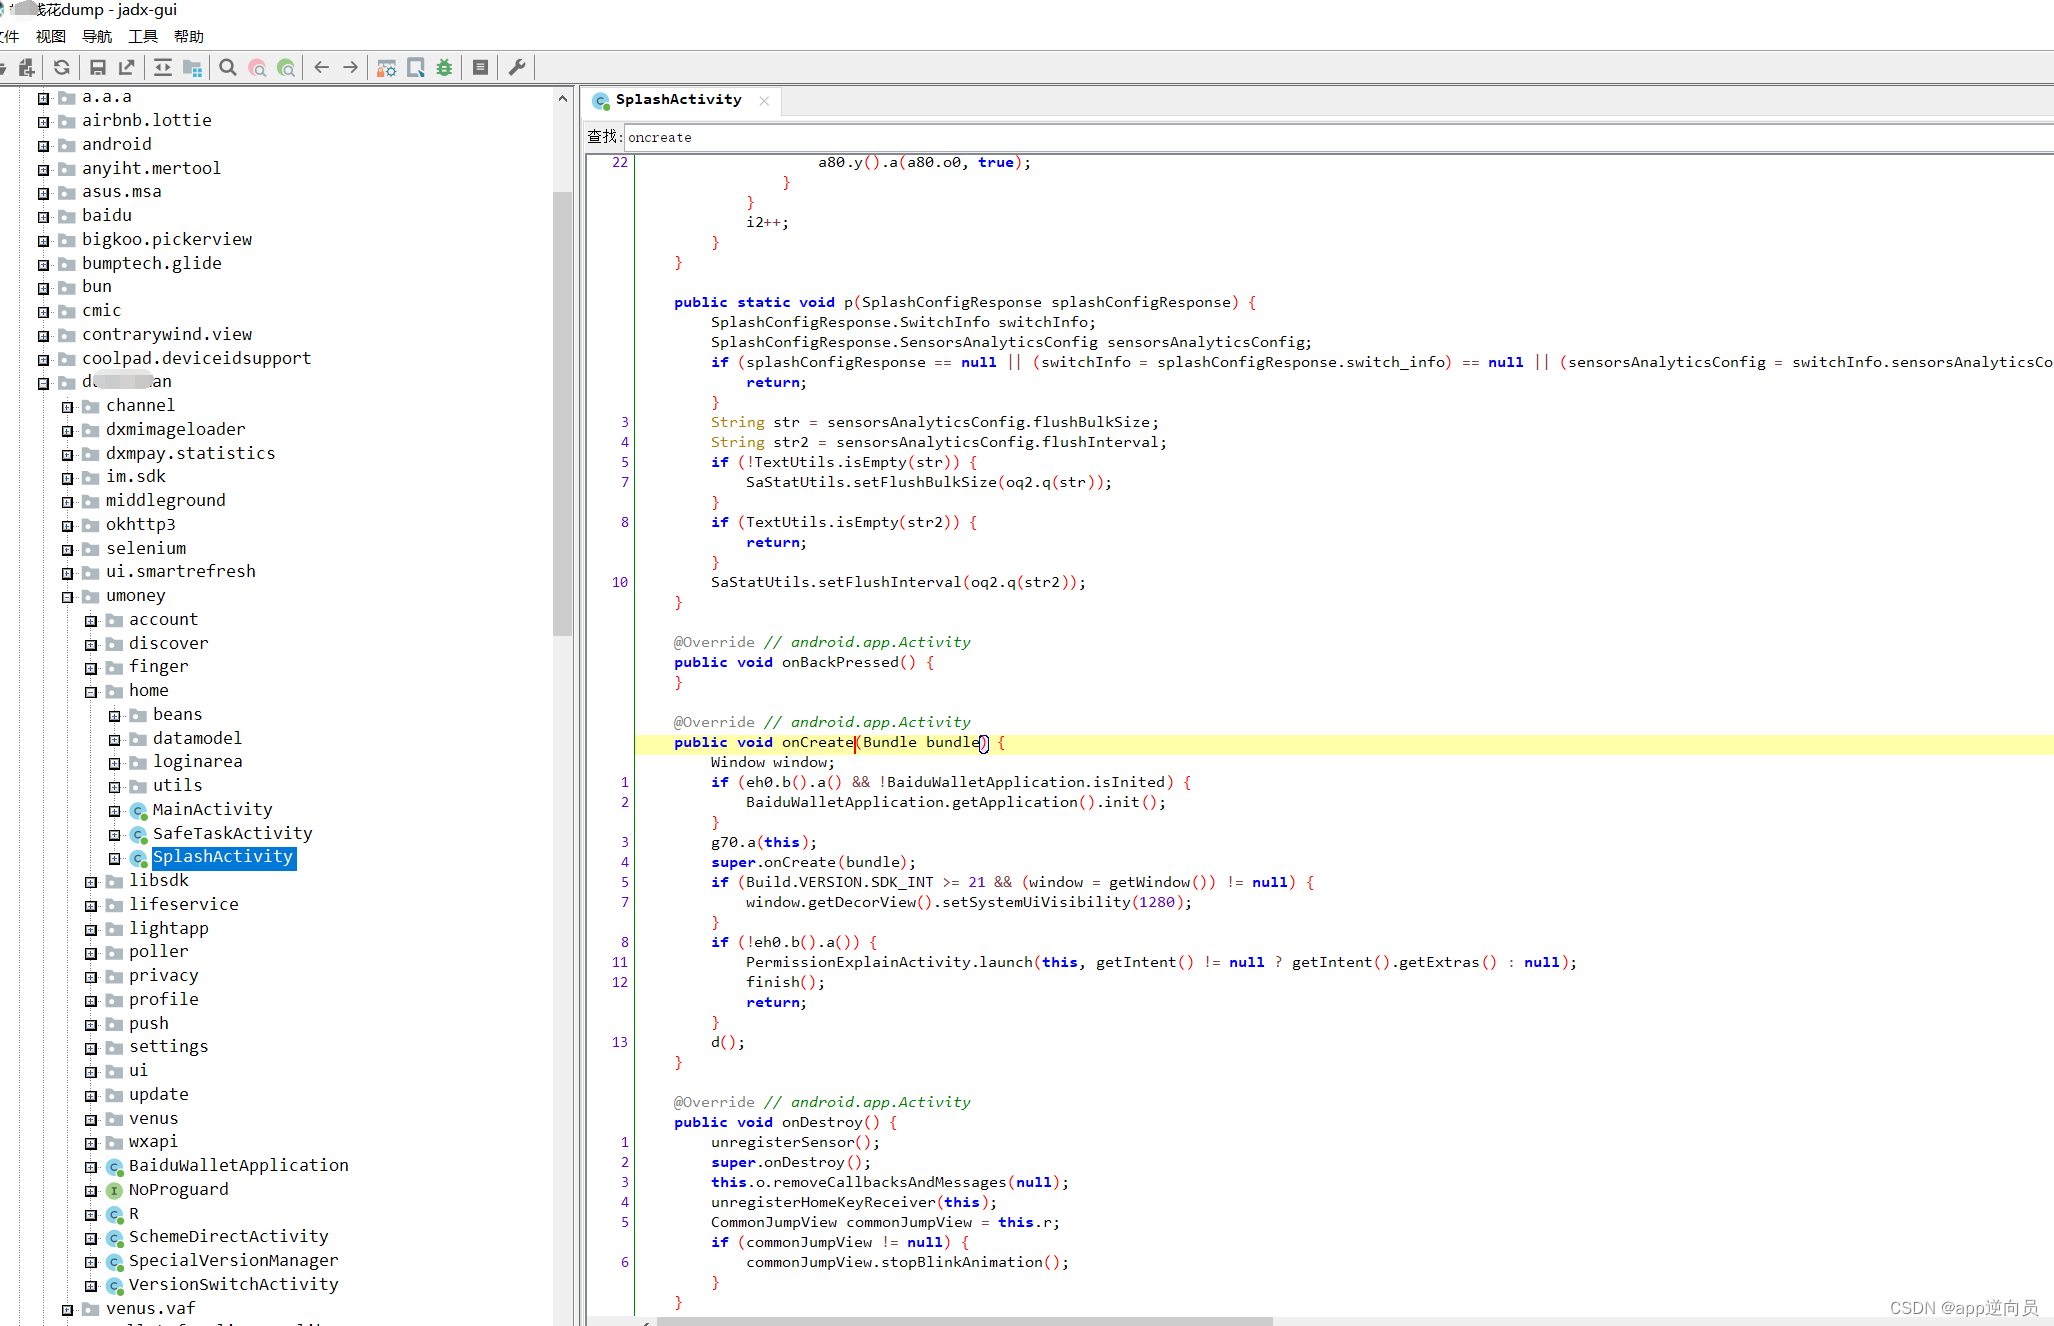Click onCreate method declaration line
The height and width of the screenshot is (1326, 2054).
pos(1343,742)
